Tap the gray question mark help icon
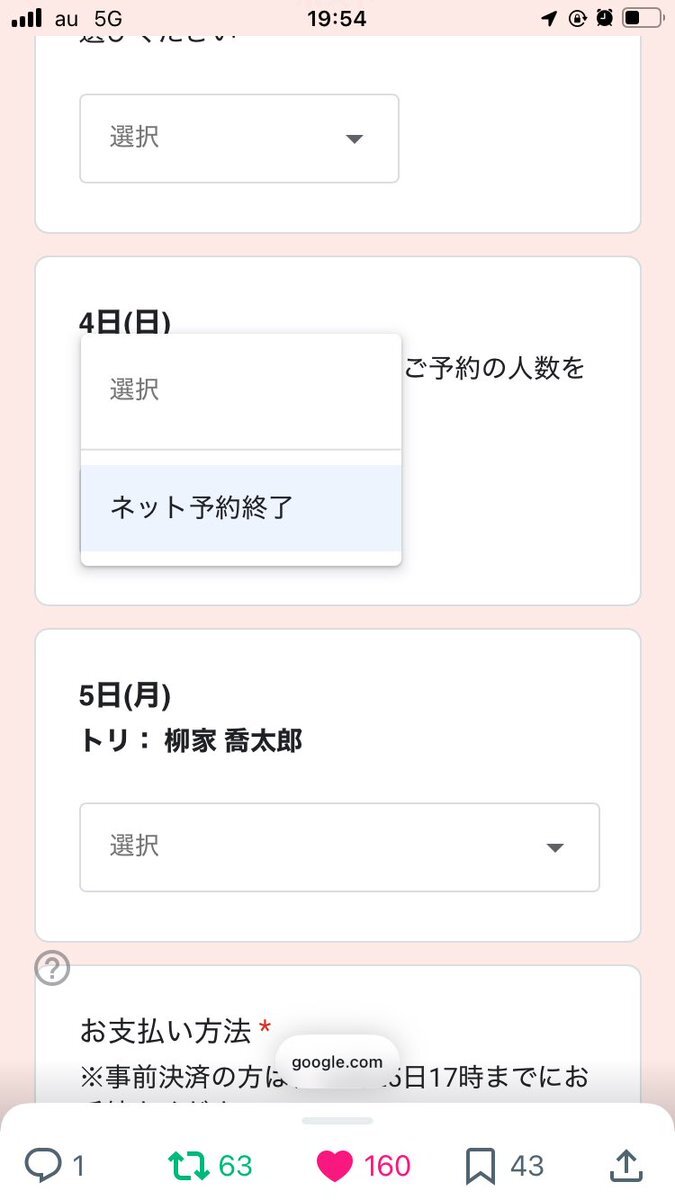The image size is (675, 1200). point(52,968)
